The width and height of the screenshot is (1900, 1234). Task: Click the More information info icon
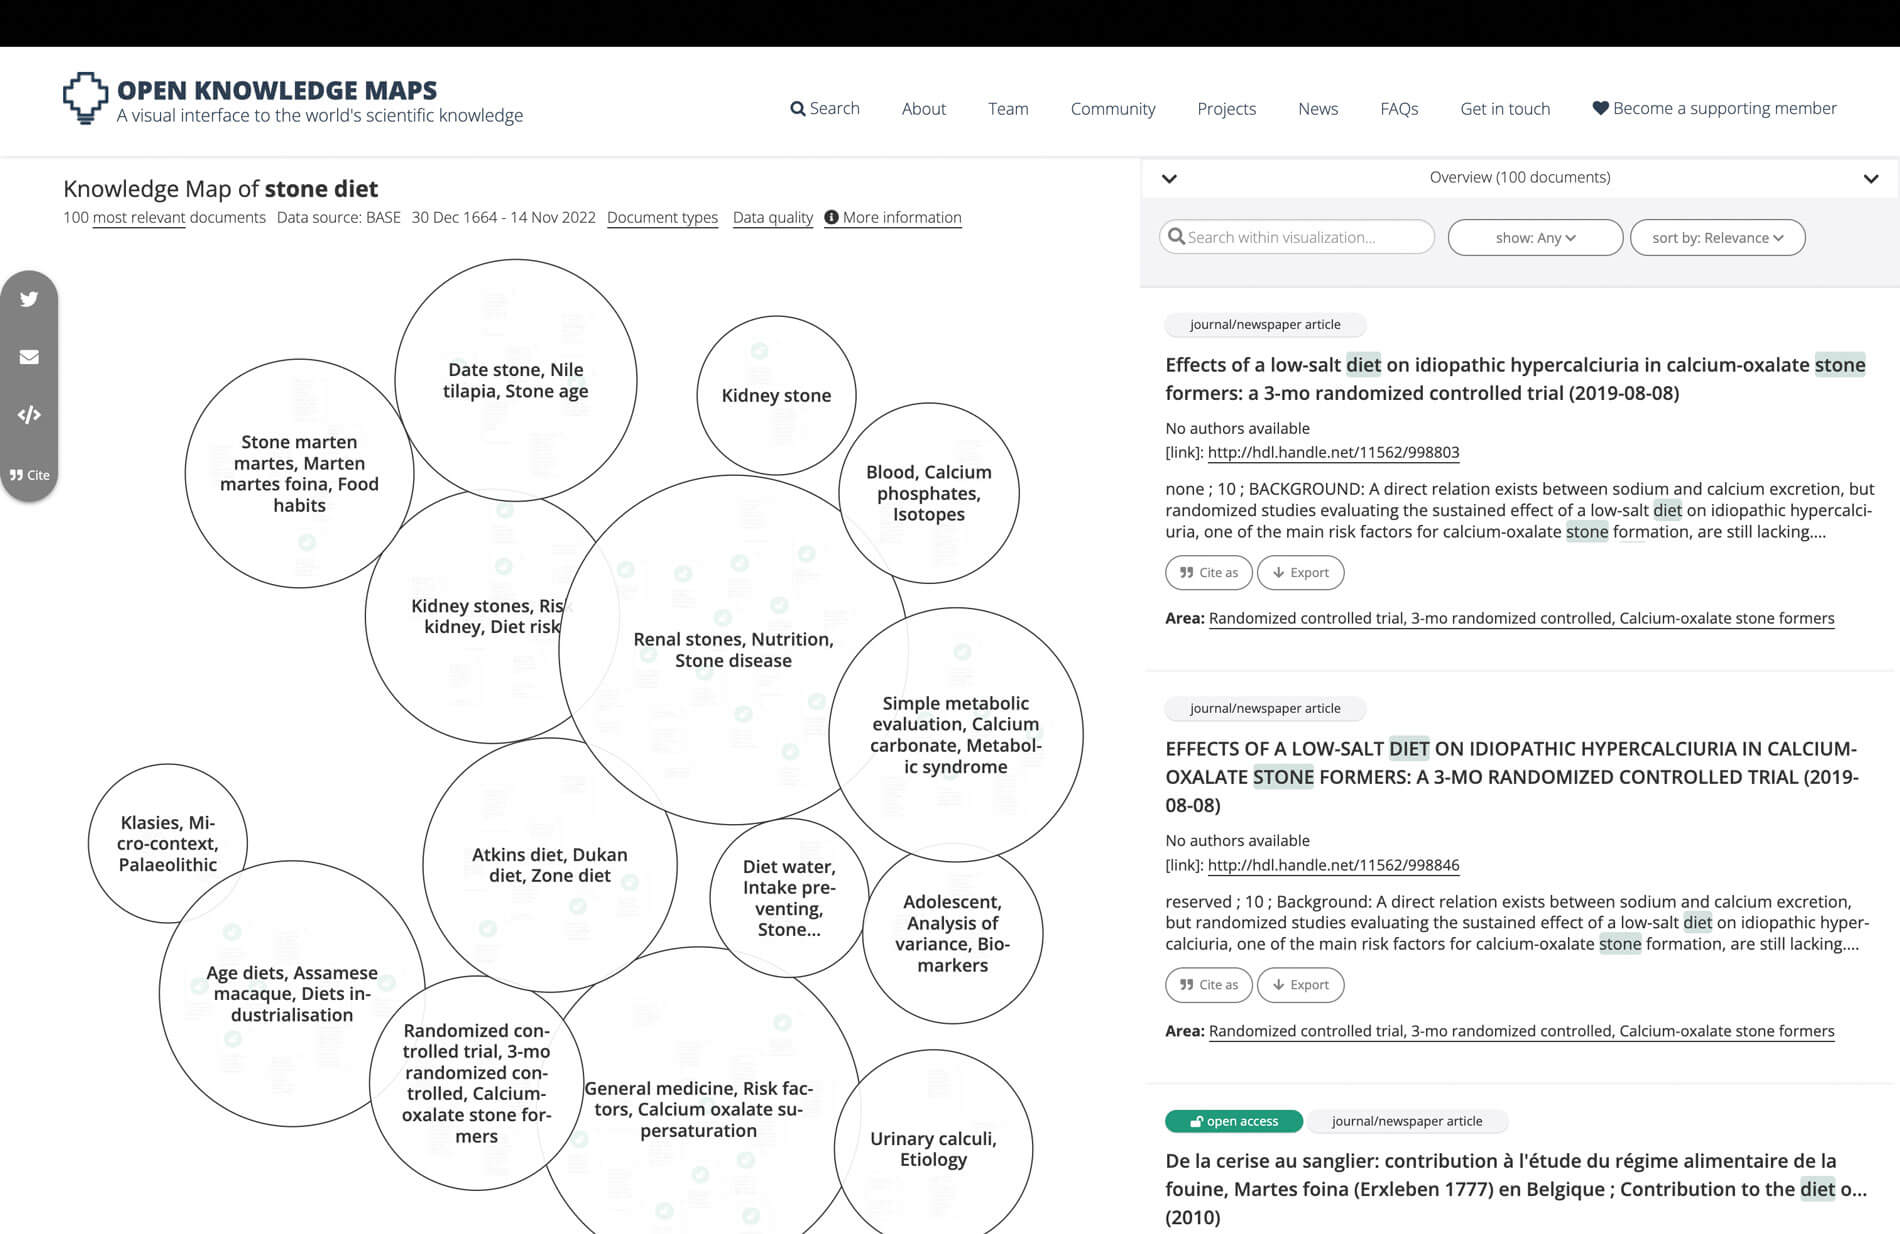tap(831, 217)
